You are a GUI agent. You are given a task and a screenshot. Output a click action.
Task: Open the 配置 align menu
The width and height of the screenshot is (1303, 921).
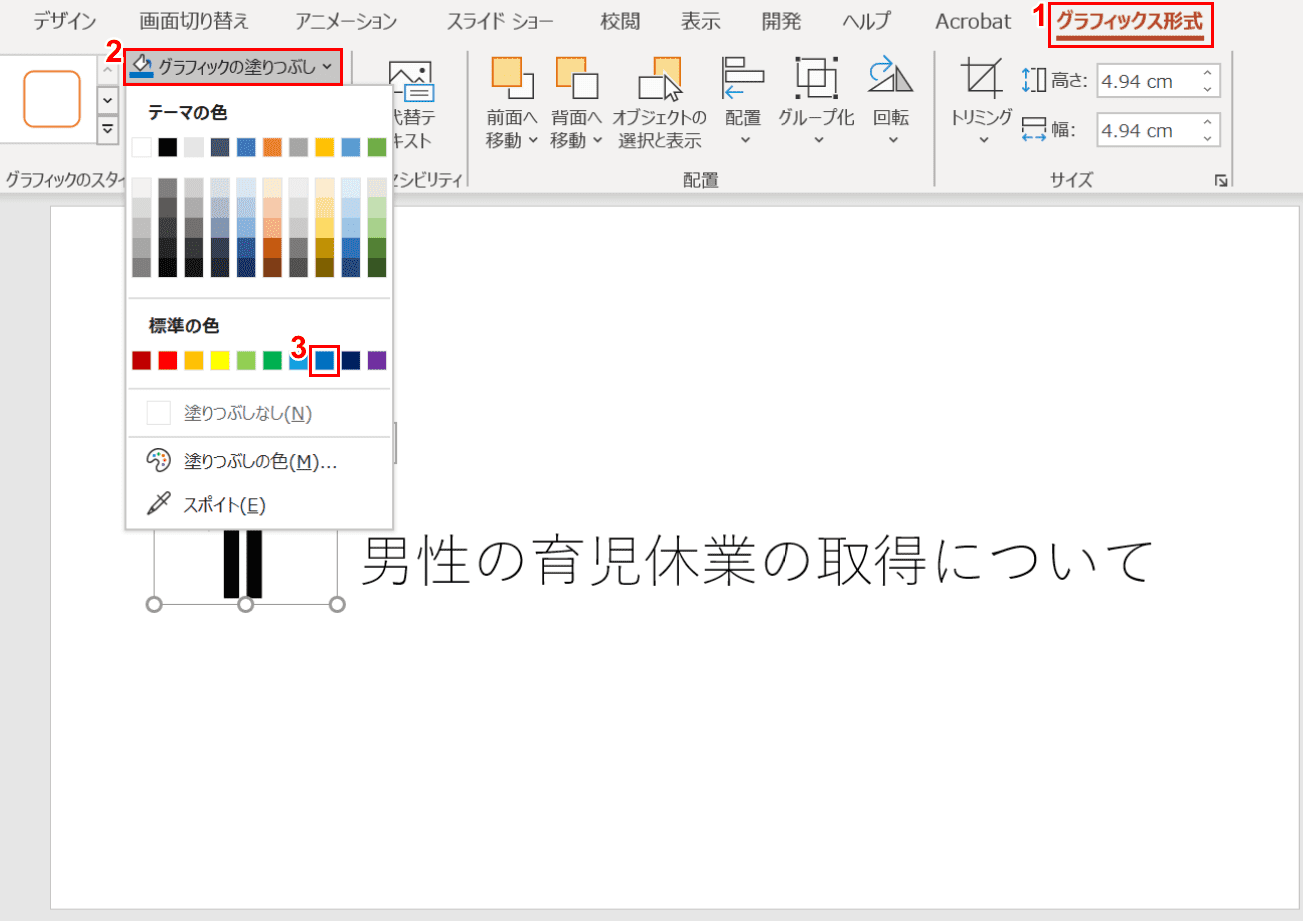[743, 103]
